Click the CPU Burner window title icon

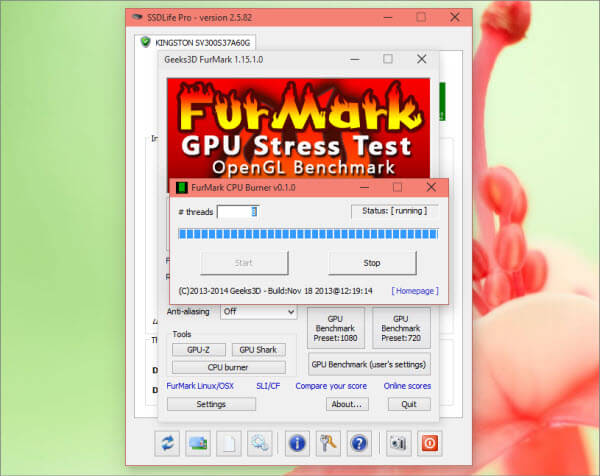181,187
